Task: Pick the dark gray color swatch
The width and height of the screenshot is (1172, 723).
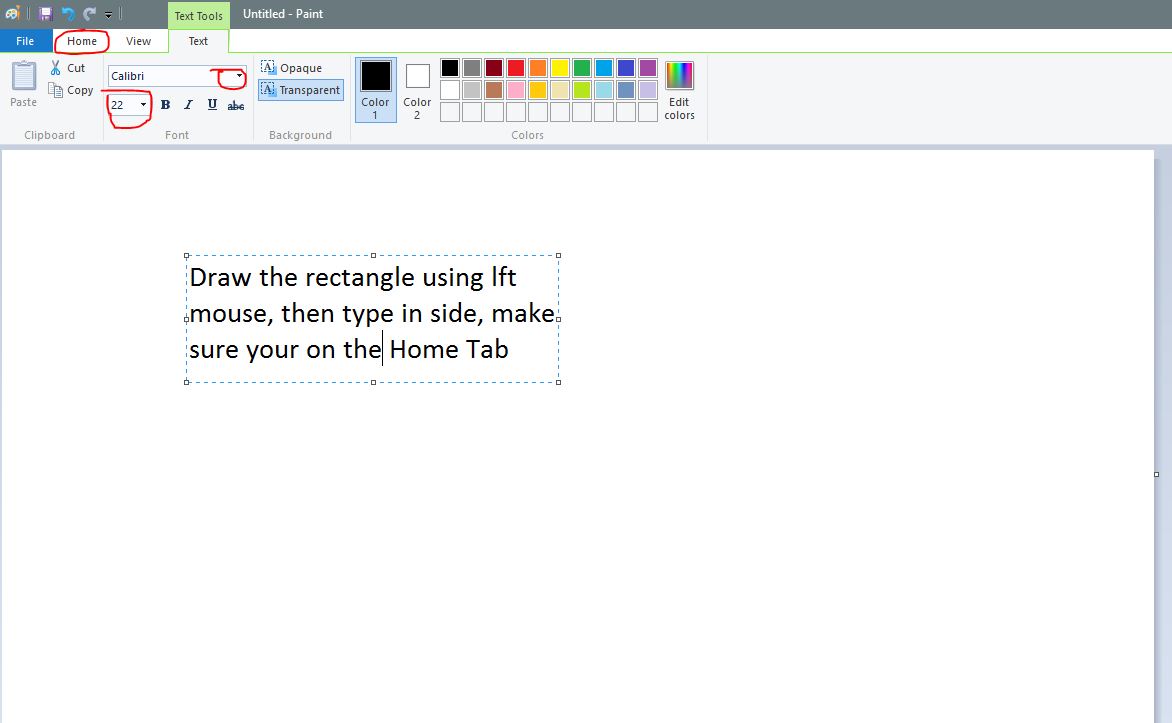Action: pyautogui.click(x=472, y=68)
